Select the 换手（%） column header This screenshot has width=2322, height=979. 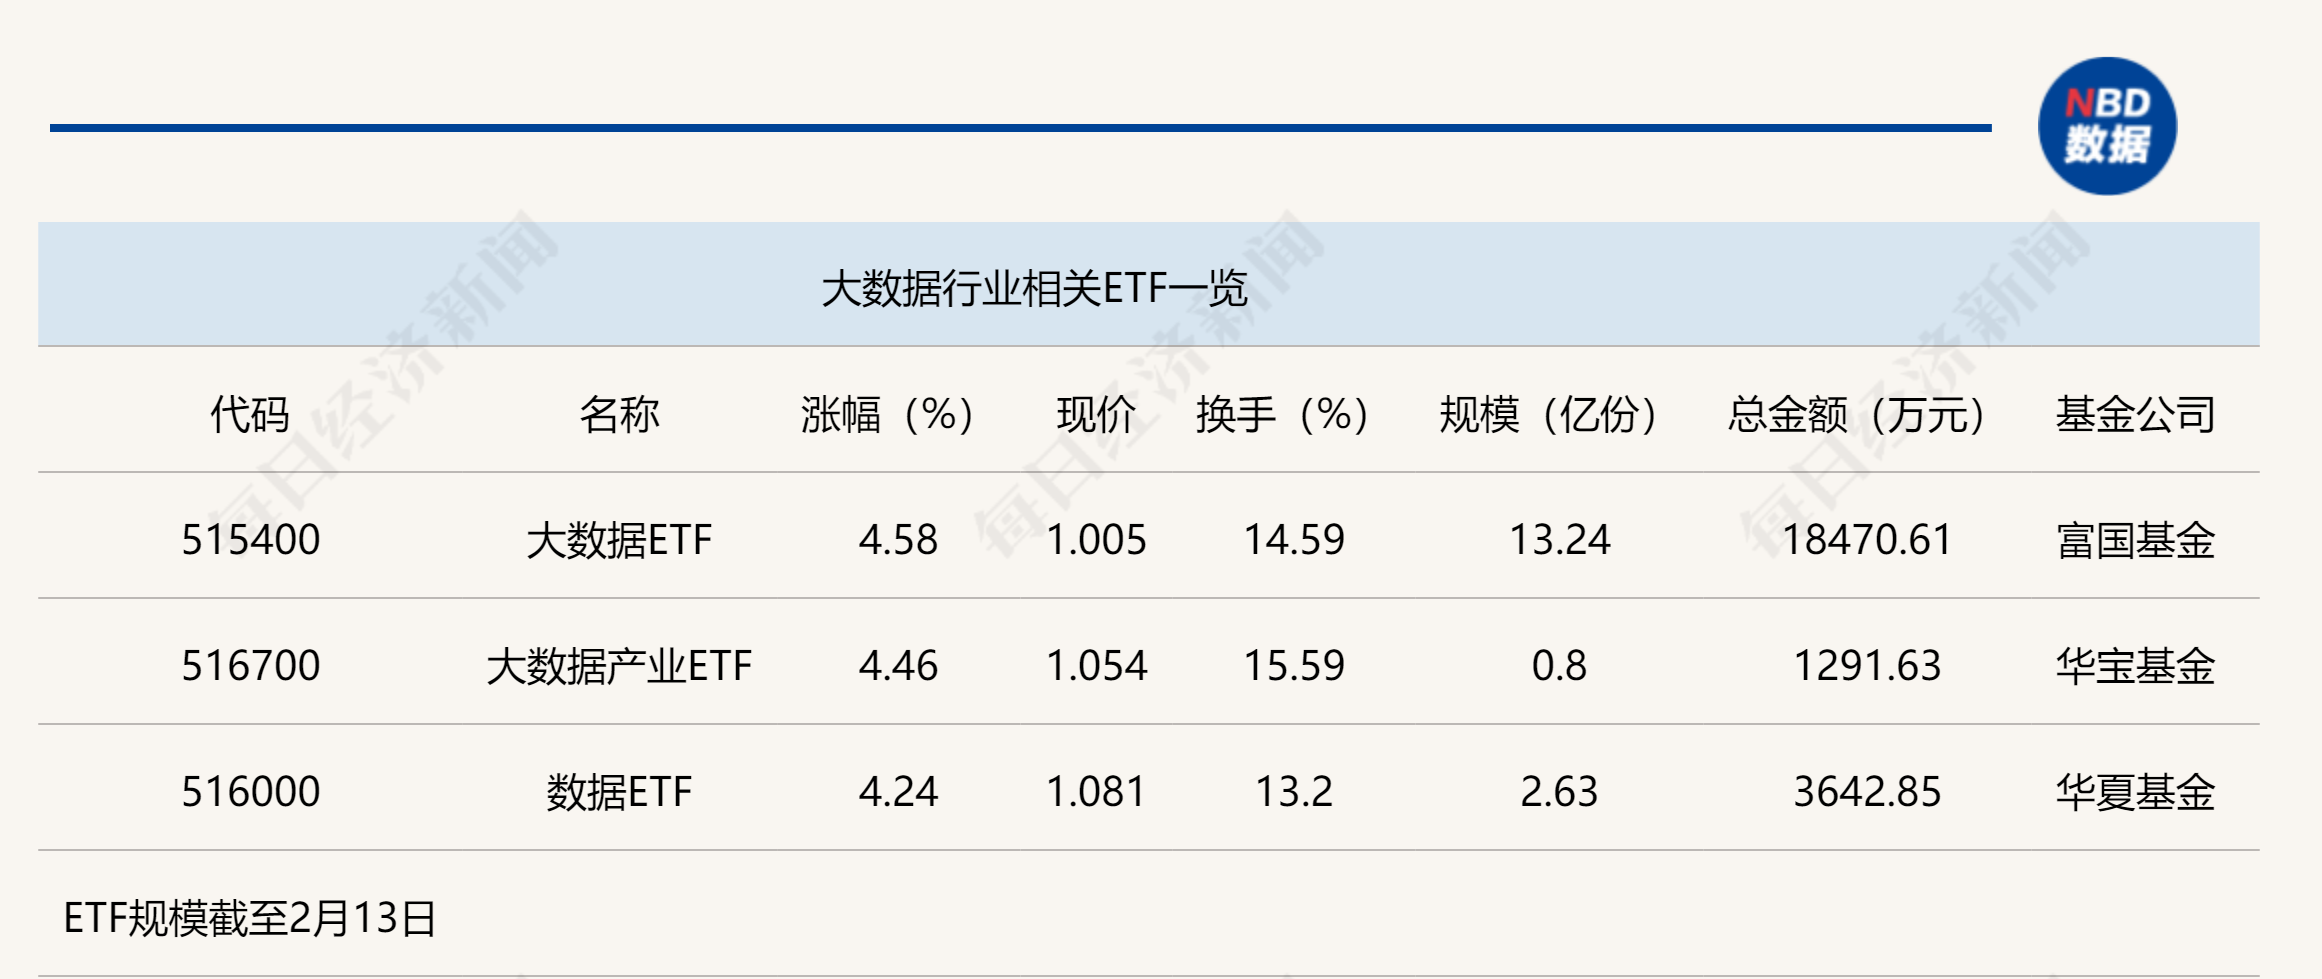point(1282,414)
